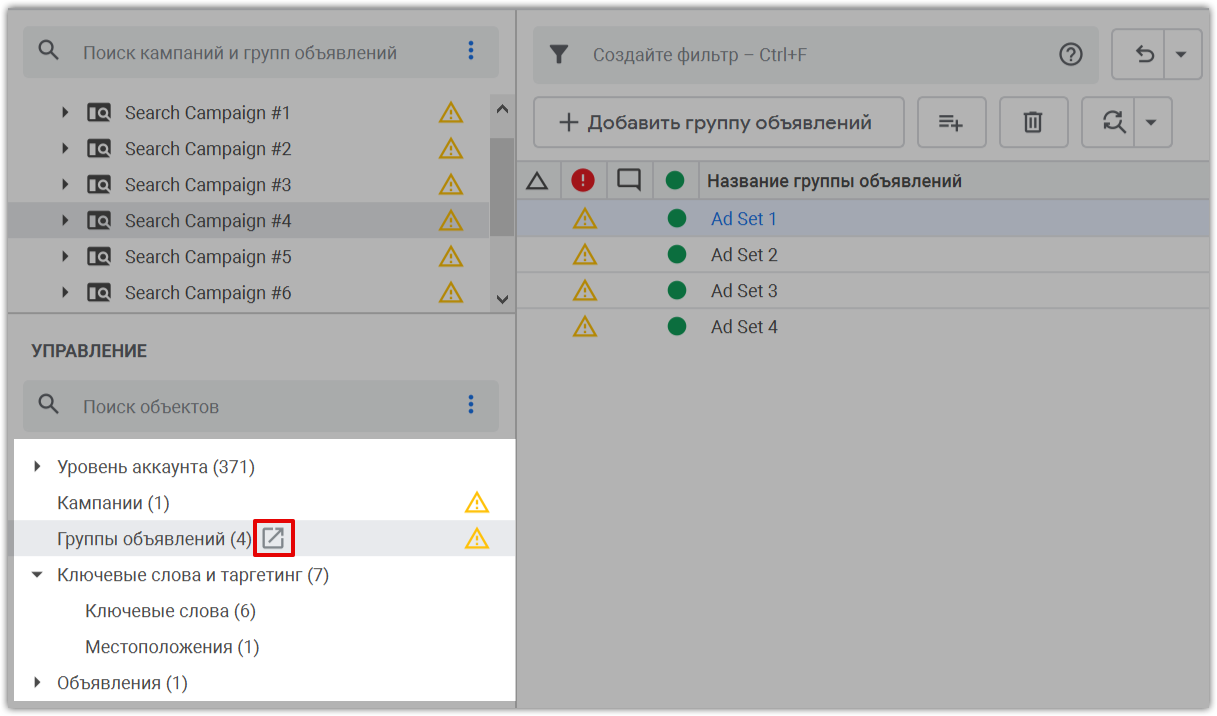The width and height of the screenshot is (1217, 716).
Task: Click the add multiple items icon
Action: (951, 123)
